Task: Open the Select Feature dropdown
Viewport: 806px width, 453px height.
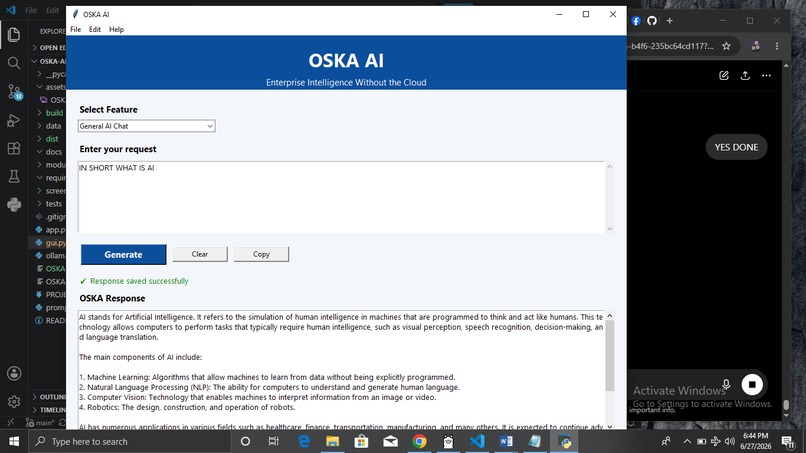Action: coord(146,126)
